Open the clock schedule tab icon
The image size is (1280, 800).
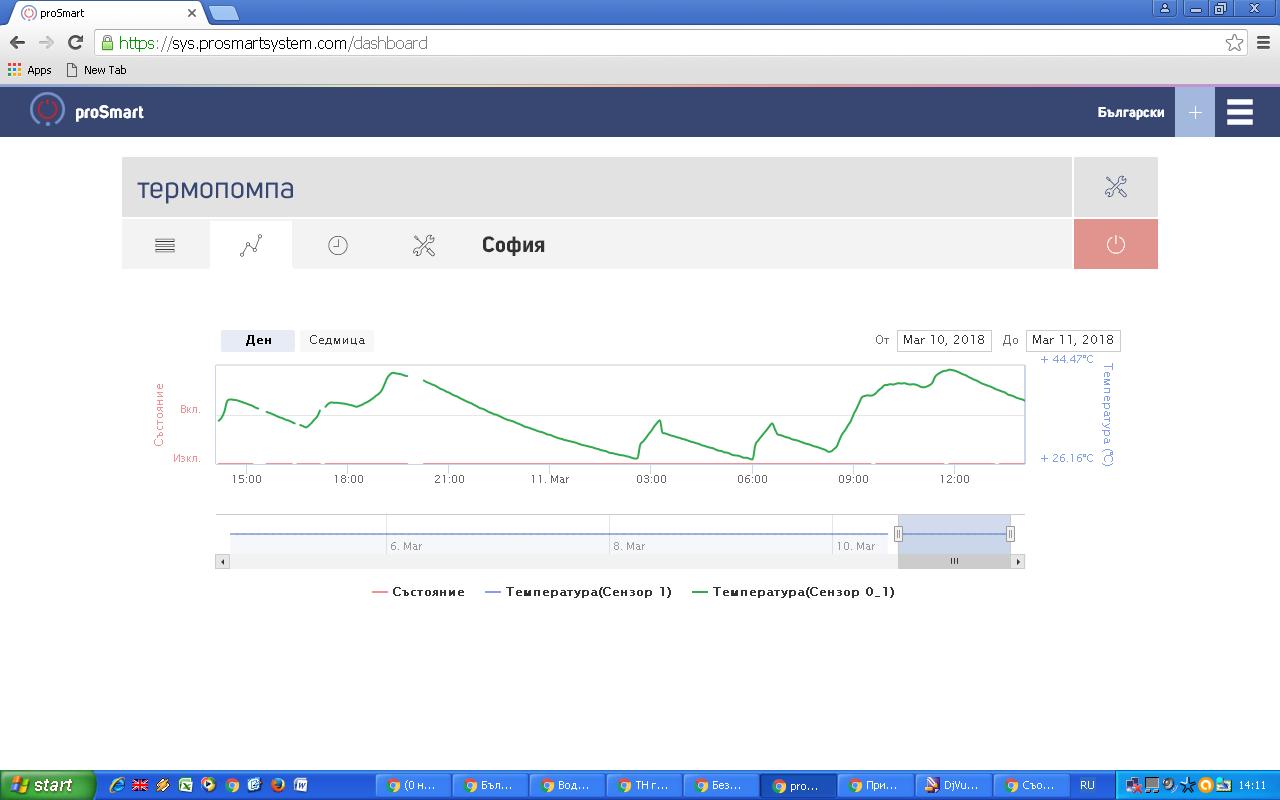pyautogui.click(x=338, y=245)
